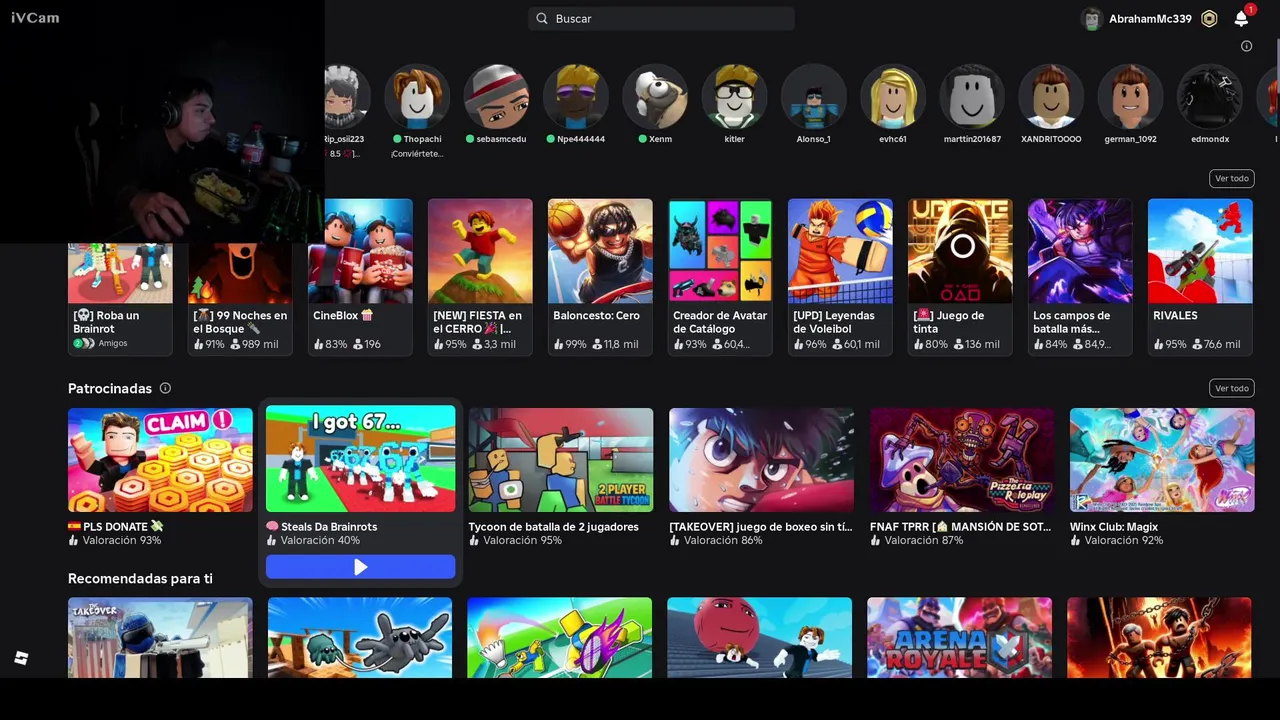1280x720 pixels.
Task: Open the NEW FIESTA en el CERRO game
Action: (x=480, y=277)
